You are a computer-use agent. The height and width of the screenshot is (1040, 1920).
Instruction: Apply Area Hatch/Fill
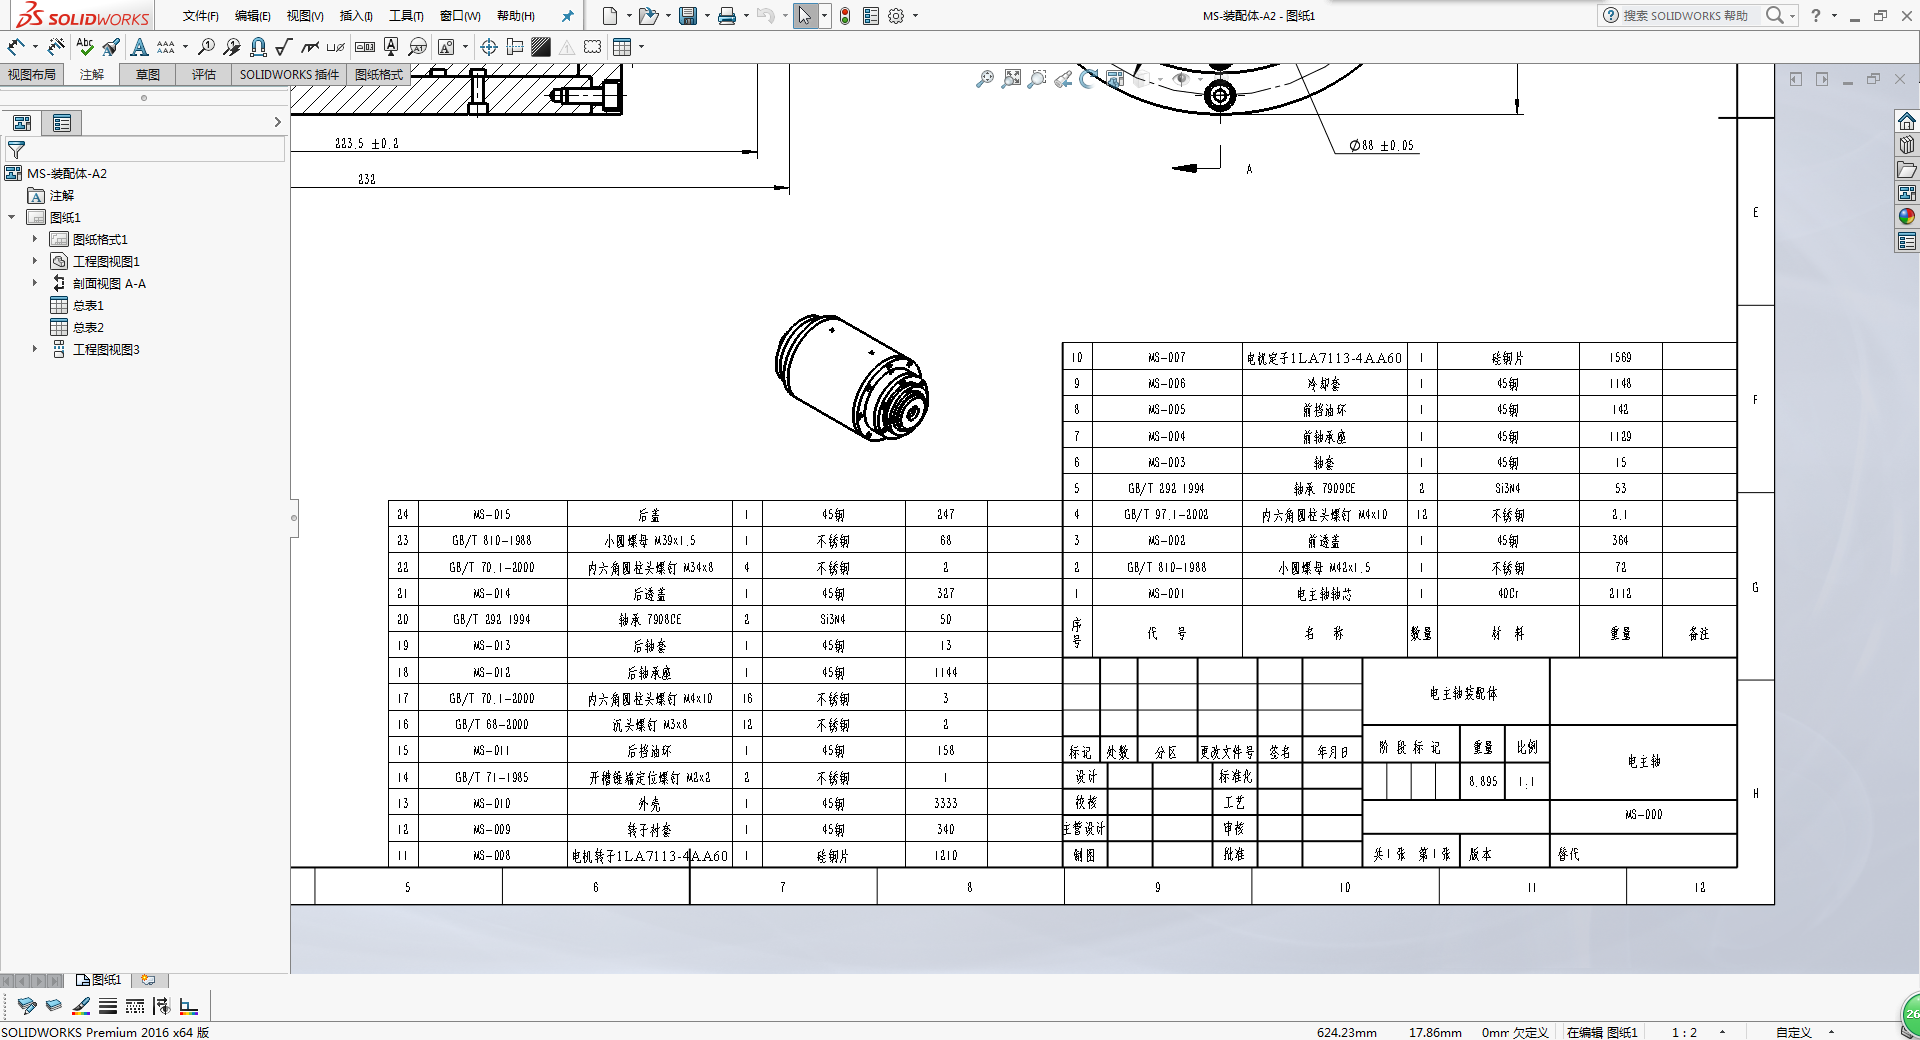541,46
